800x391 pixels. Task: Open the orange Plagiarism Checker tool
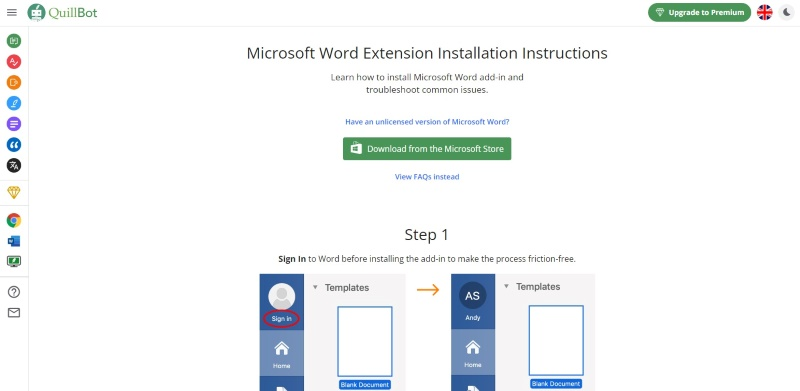(x=14, y=82)
